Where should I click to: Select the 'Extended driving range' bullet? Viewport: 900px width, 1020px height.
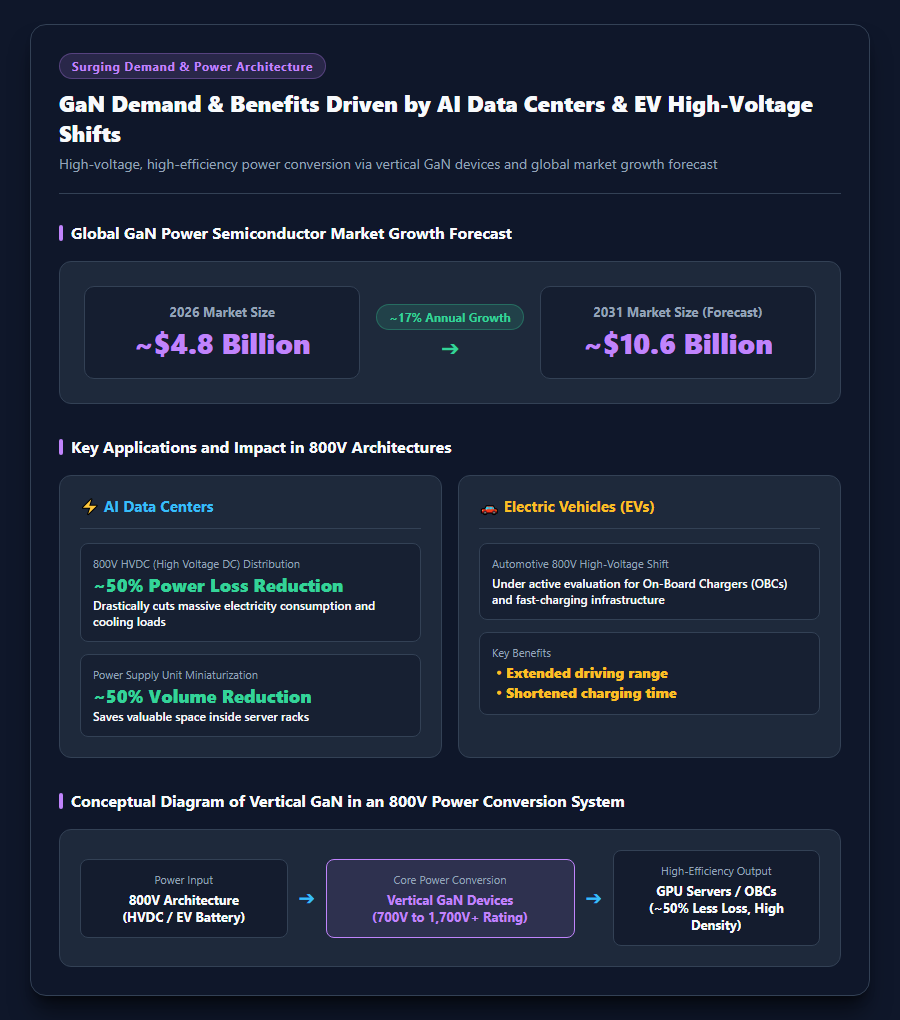[587, 673]
